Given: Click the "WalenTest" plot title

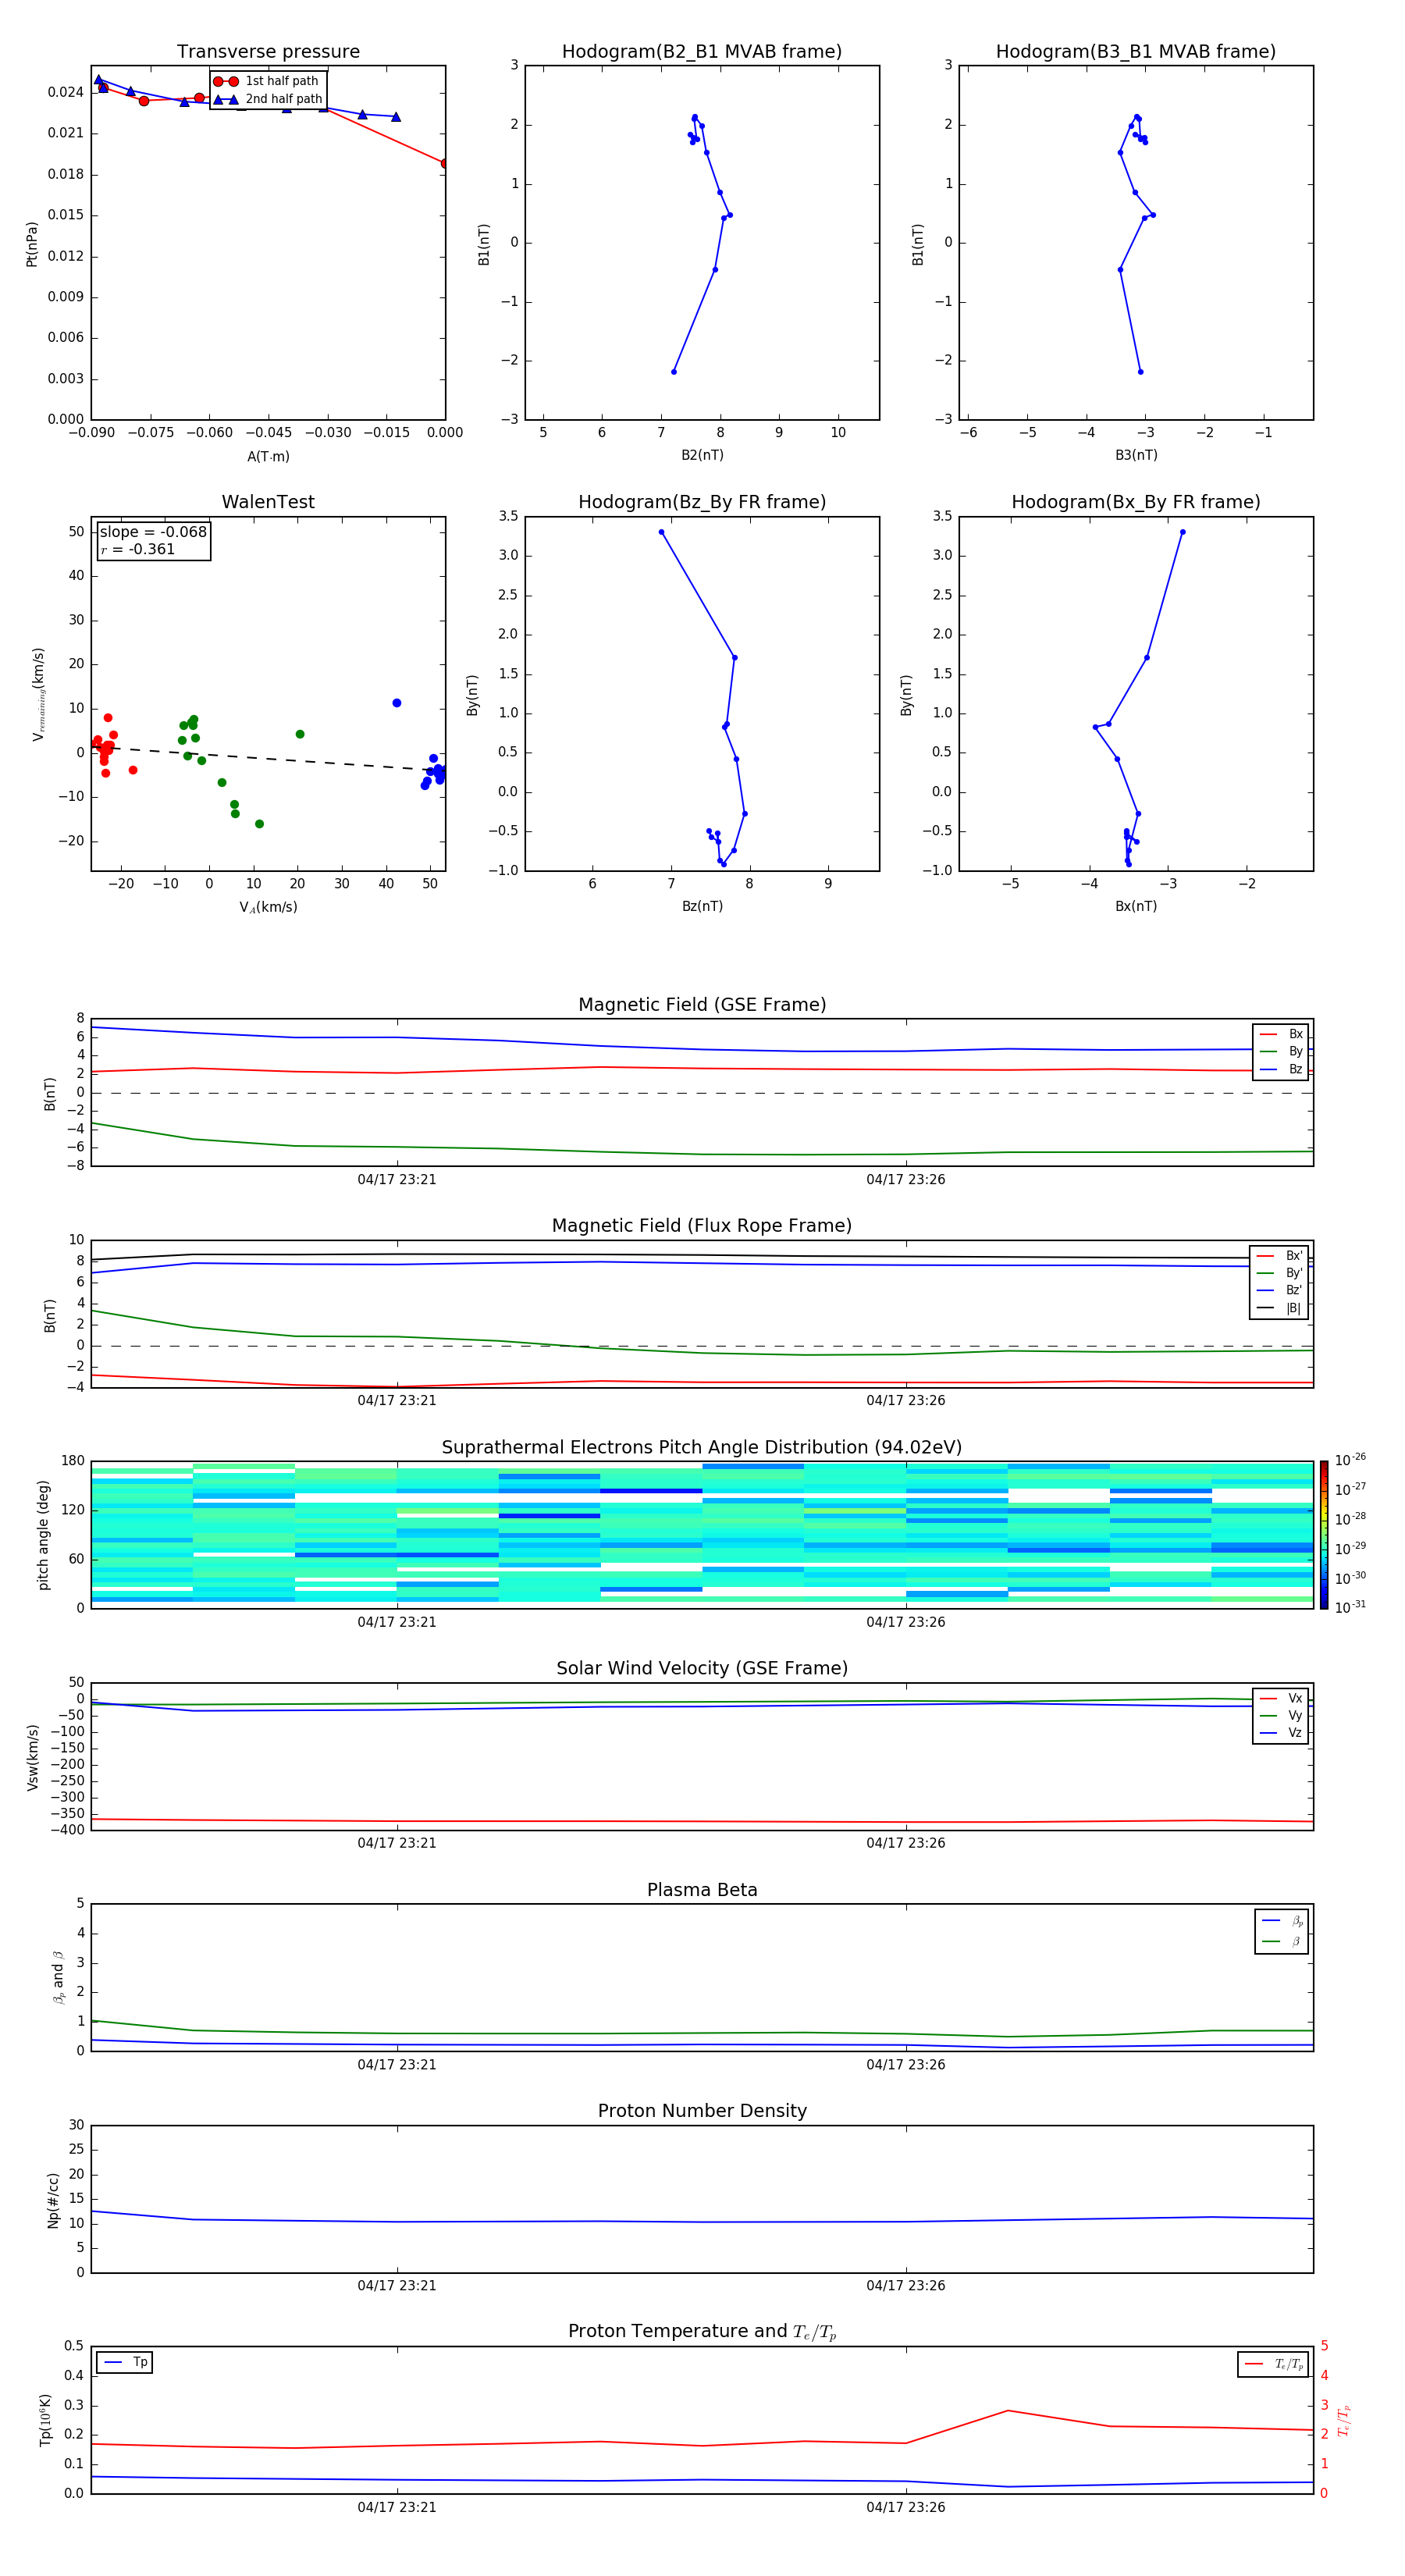Looking at the screenshot, I should [268, 502].
